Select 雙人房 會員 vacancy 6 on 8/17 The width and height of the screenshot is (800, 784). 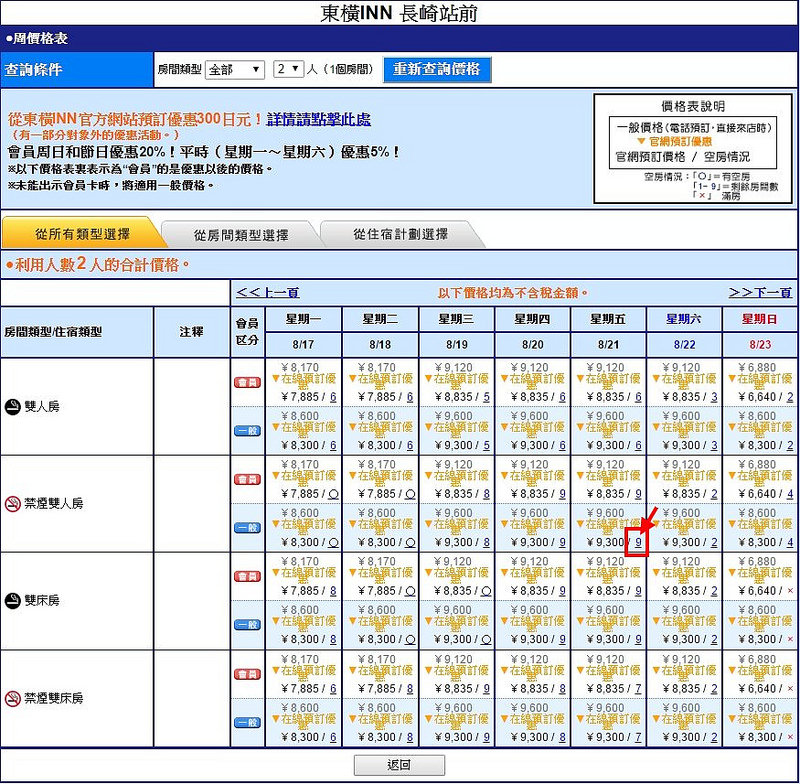click(333, 397)
